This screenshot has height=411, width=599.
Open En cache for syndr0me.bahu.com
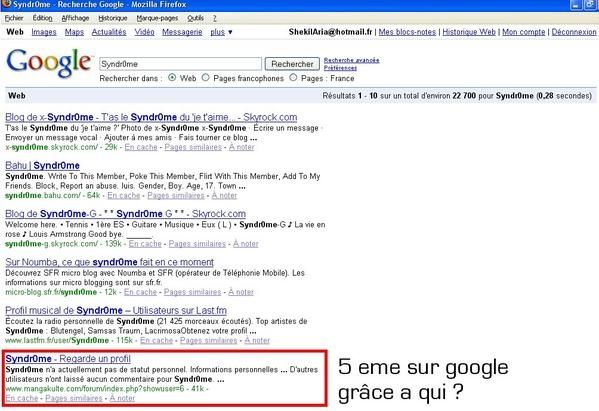124,196
